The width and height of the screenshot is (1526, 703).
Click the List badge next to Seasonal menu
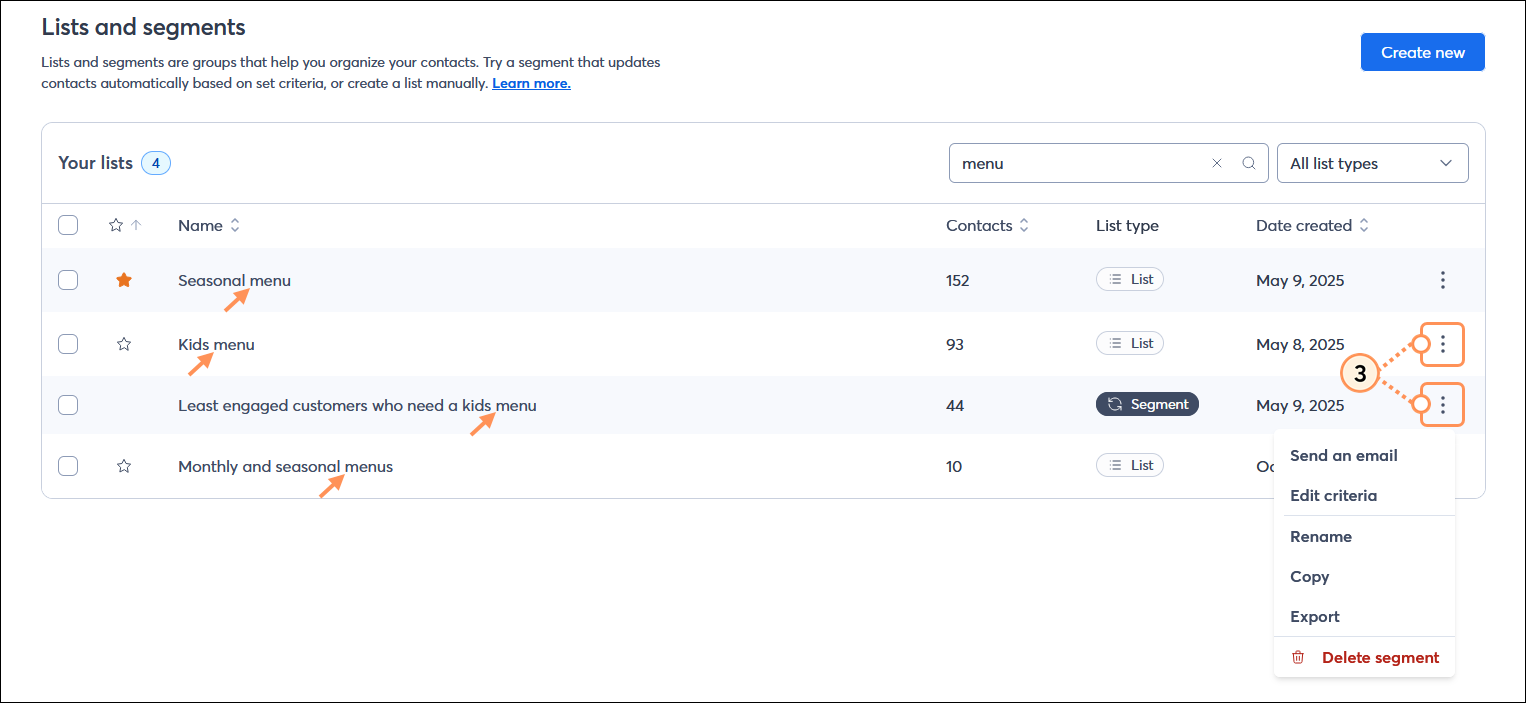coord(1129,279)
